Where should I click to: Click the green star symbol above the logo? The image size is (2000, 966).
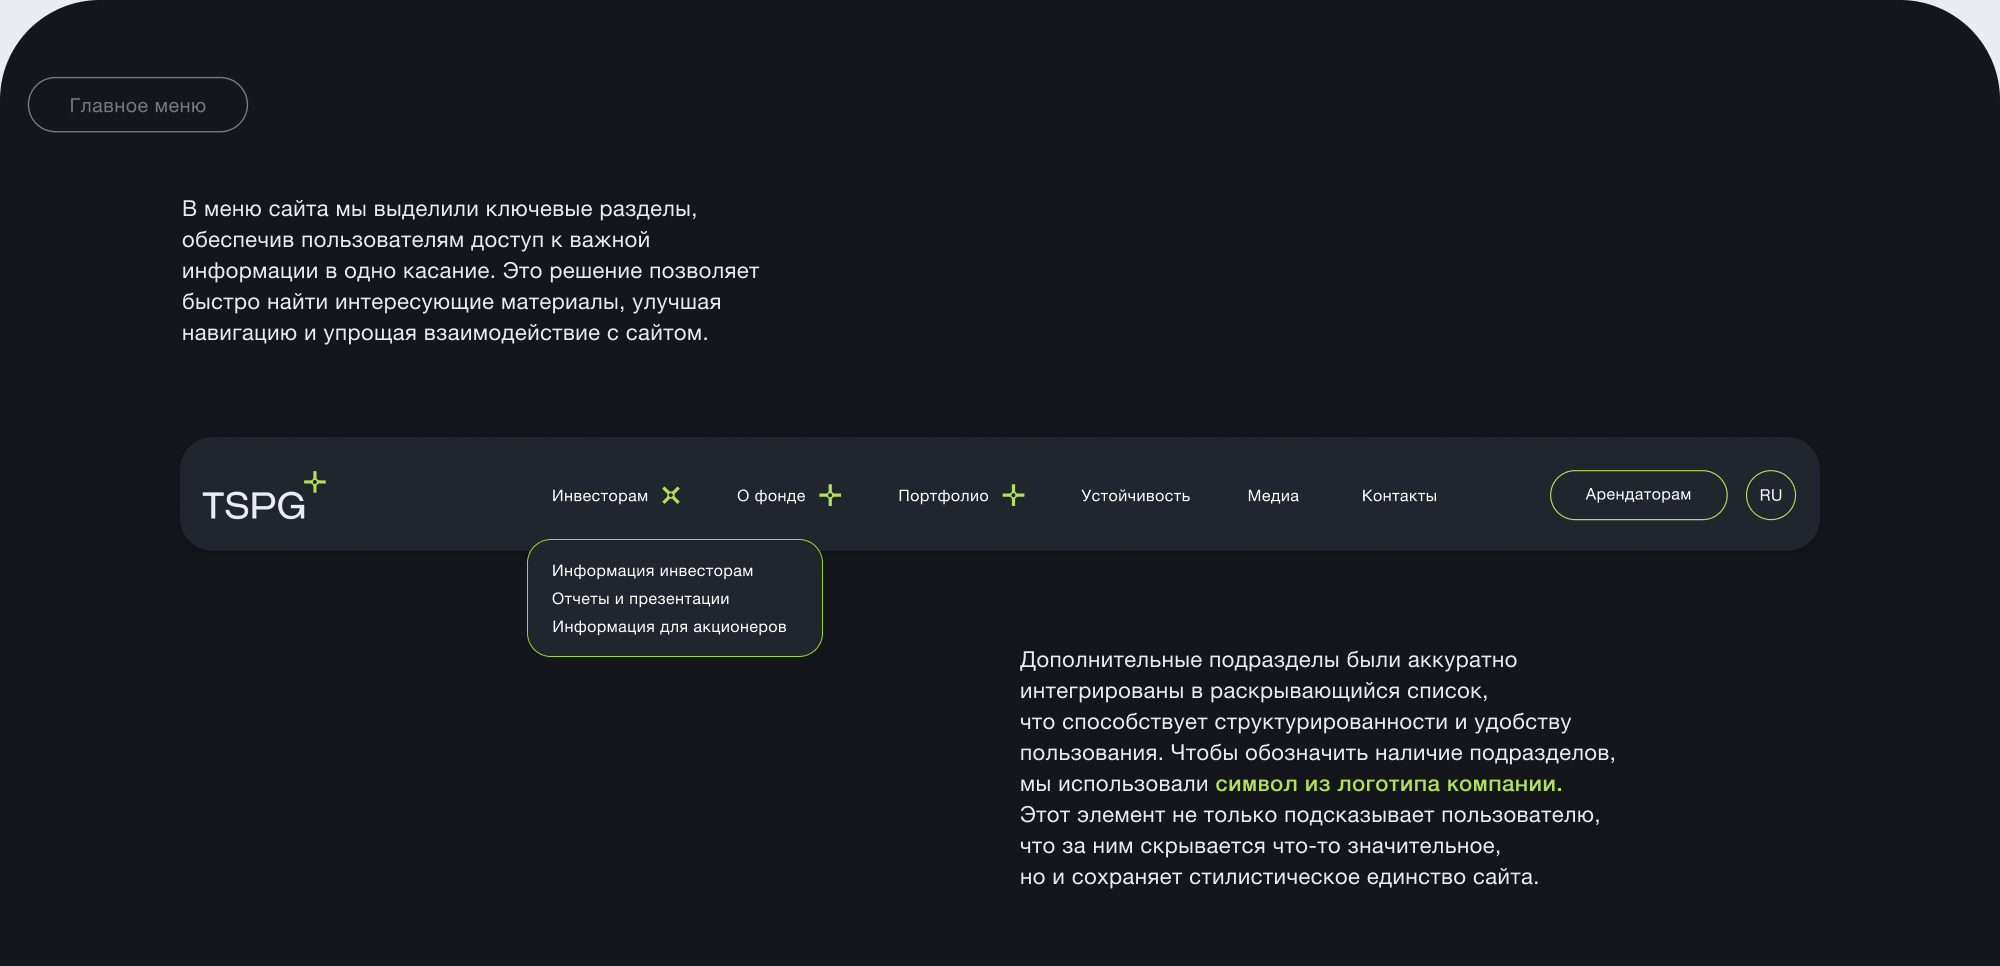[315, 482]
